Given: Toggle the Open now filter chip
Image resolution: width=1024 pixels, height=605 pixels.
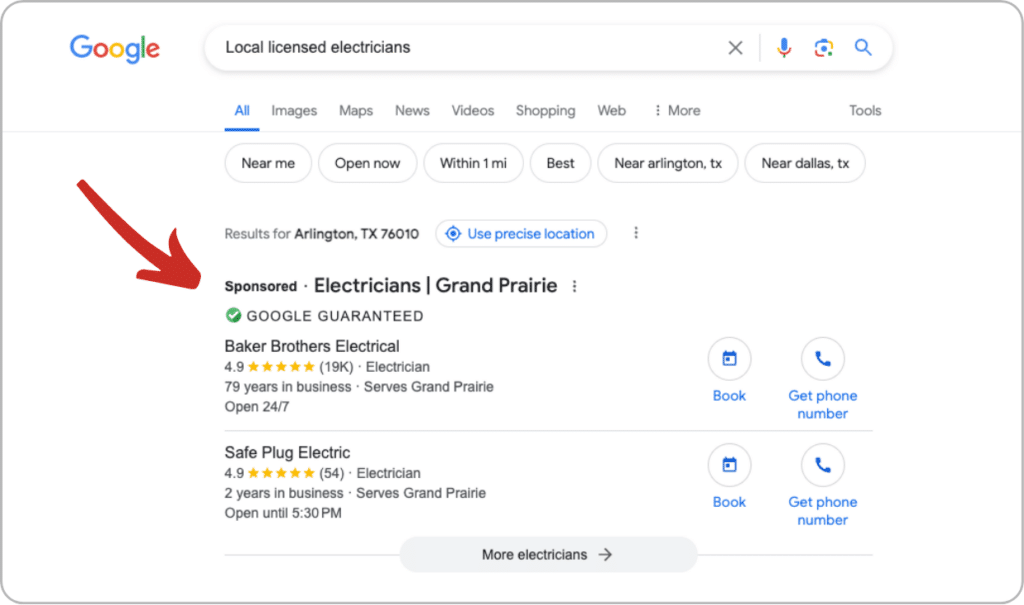Looking at the screenshot, I should (x=367, y=163).
